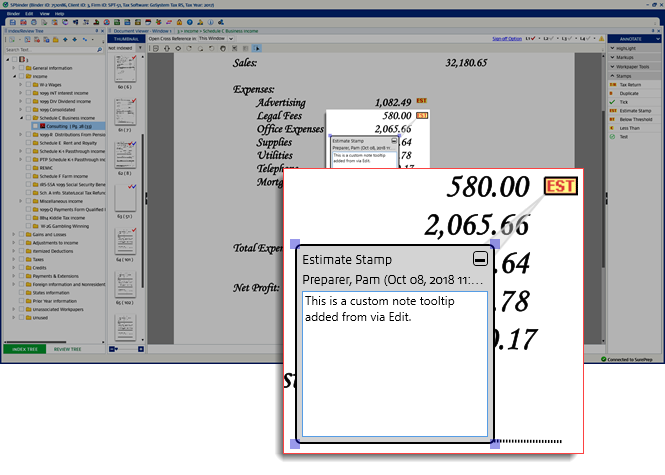Image resolution: width=665 pixels, height=475 pixels.
Task: Expand the Payments & Extensions node
Action: 14,276
